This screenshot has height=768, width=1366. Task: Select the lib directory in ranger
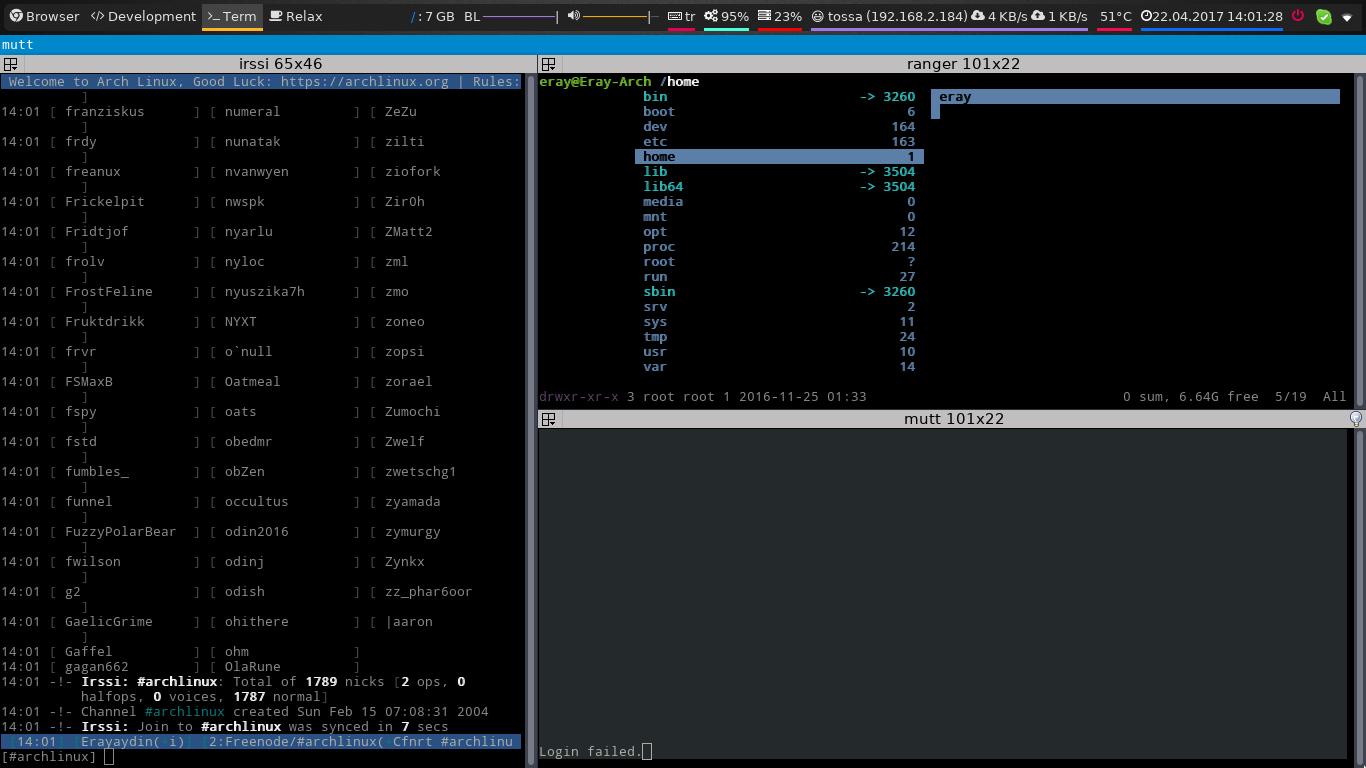tap(779, 172)
